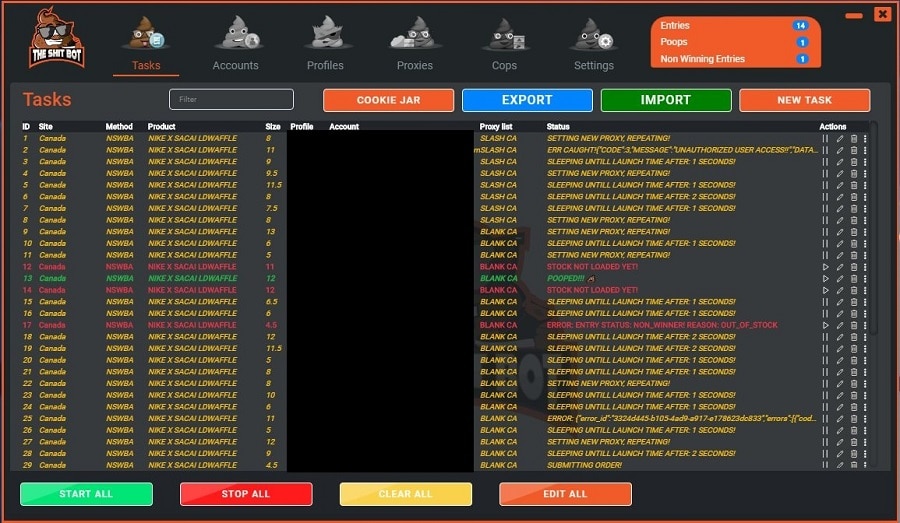Pause task 10

(825, 243)
